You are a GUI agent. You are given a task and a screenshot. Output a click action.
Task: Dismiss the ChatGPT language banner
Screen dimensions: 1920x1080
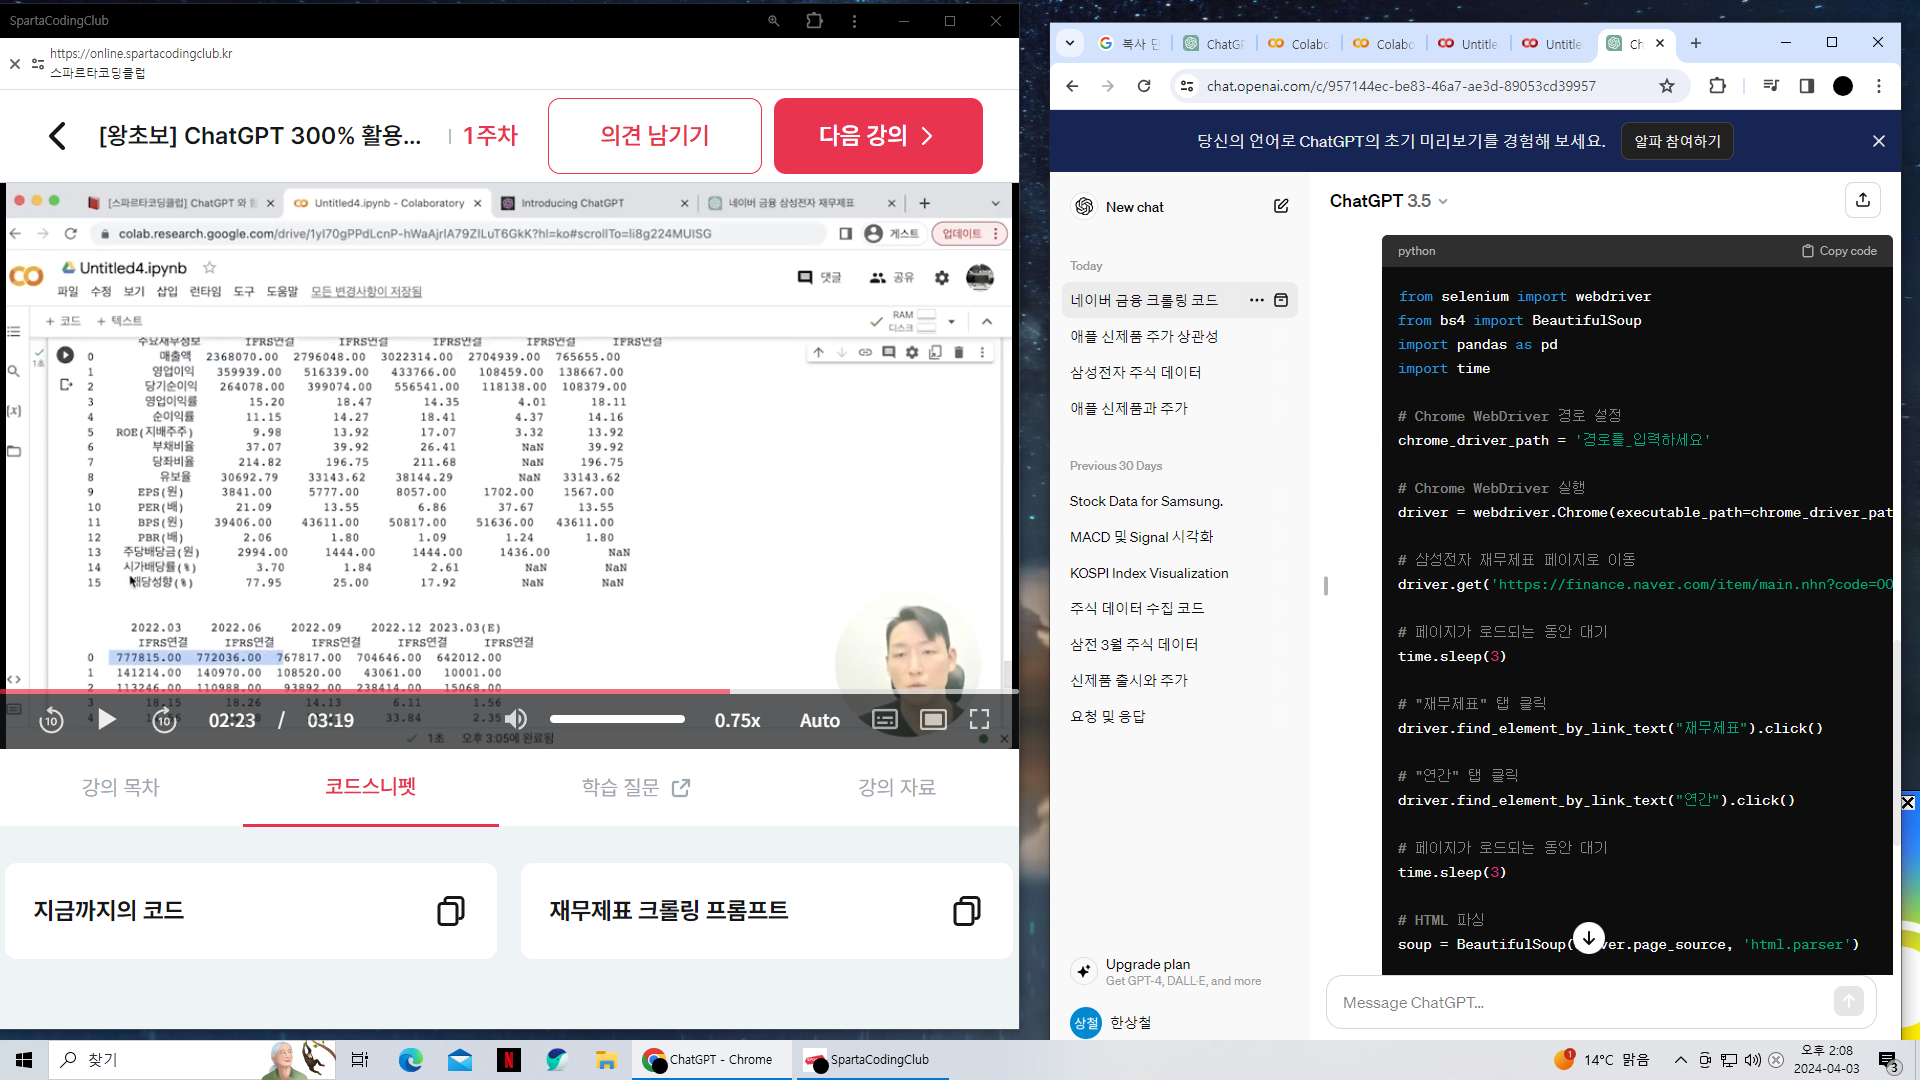[x=1879, y=141]
